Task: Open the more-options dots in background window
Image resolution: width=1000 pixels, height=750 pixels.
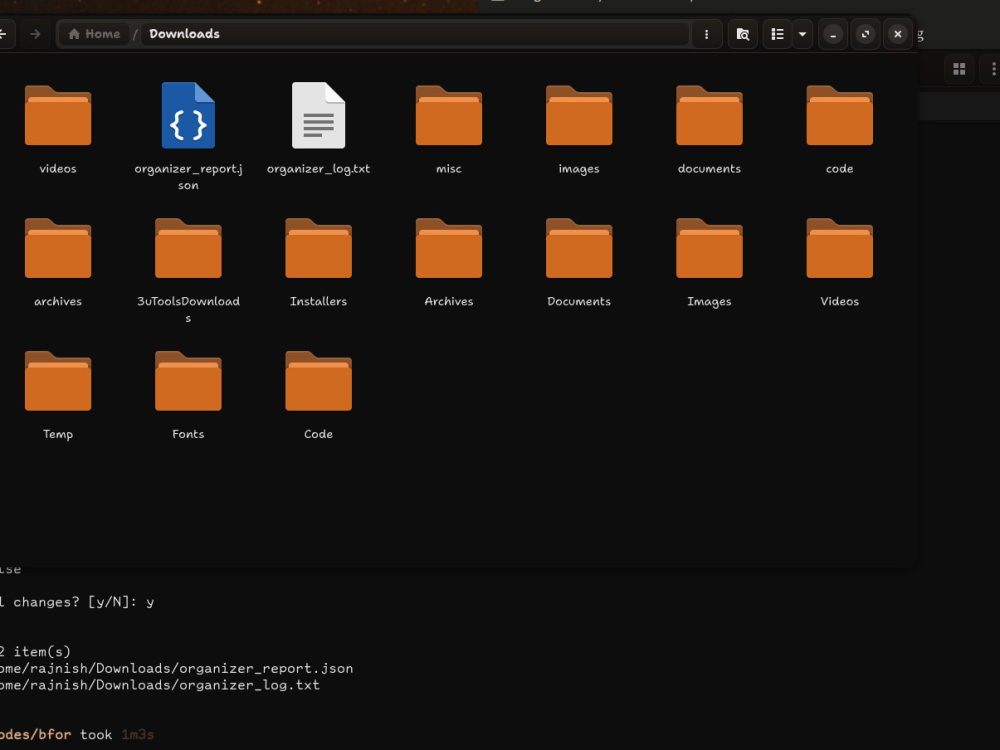Action: pyautogui.click(x=993, y=69)
